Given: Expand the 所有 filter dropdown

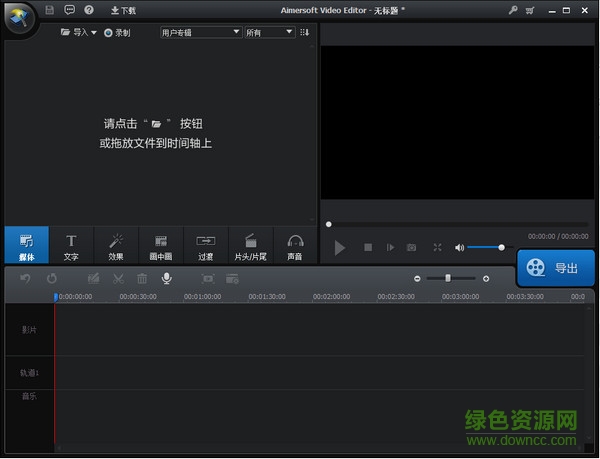Looking at the screenshot, I should click(x=269, y=32).
